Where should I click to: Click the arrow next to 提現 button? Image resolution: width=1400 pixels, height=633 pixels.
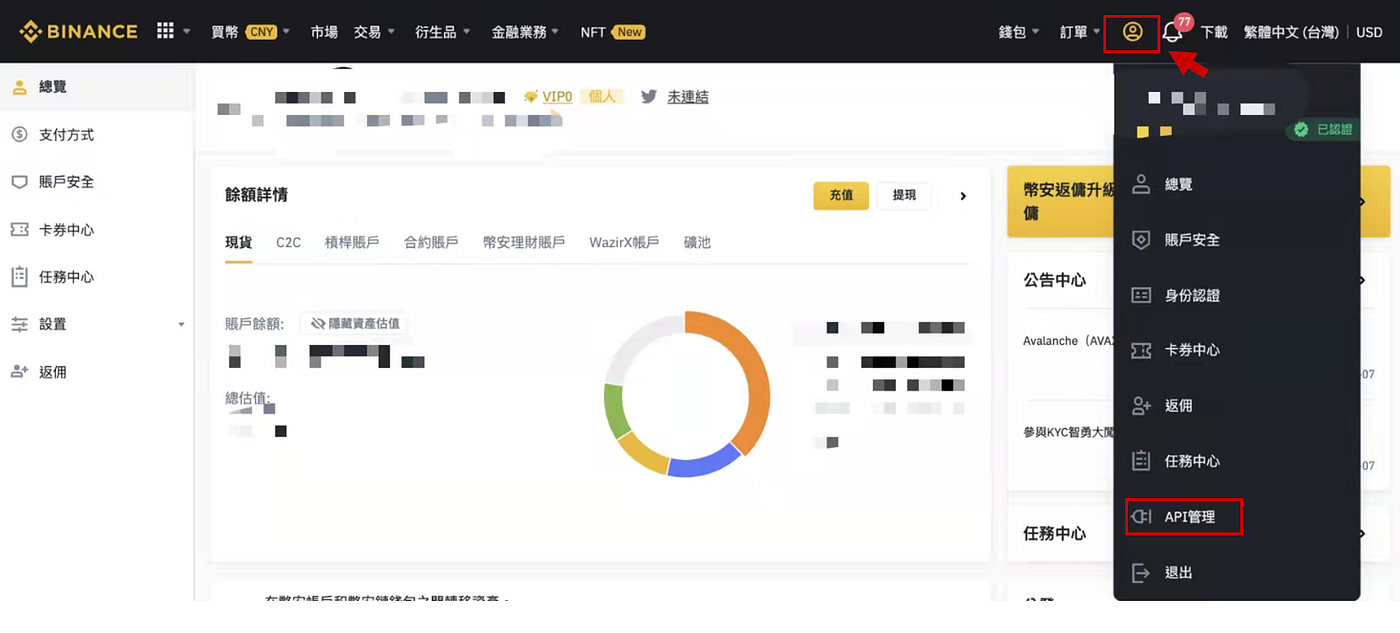pyautogui.click(x=963, y=196)
